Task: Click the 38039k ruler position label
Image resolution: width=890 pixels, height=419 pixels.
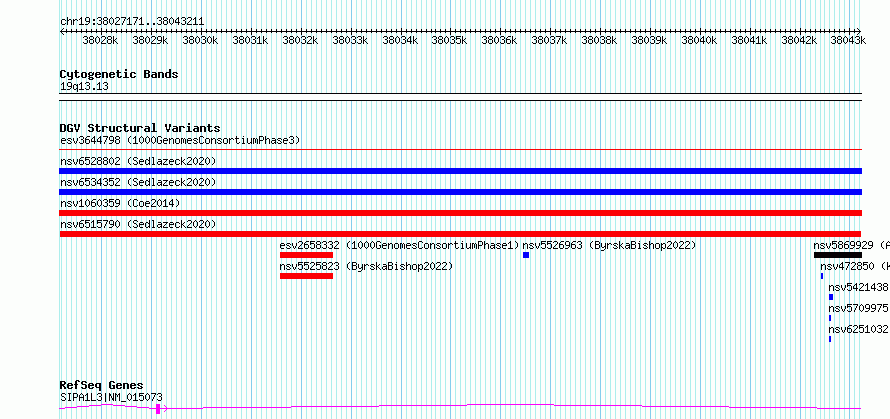Action: click(x=649, y=40)
